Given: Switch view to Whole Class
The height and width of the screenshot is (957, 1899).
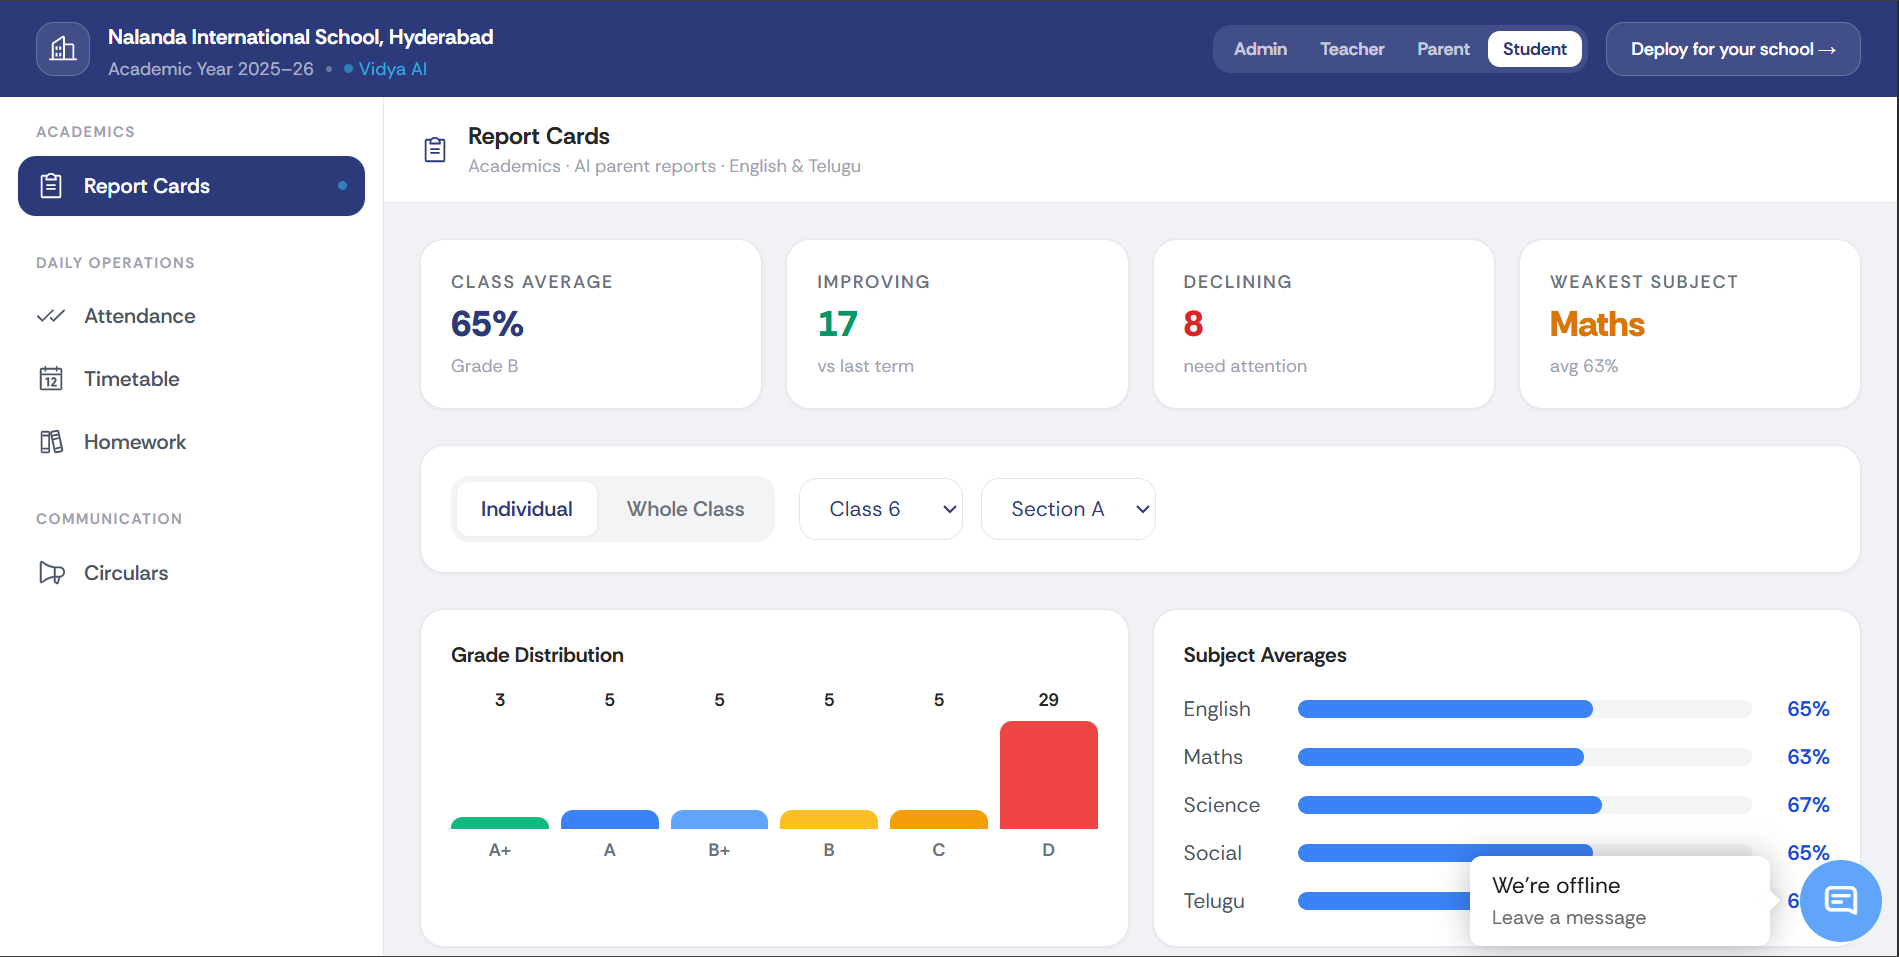Looking at the screenshot, I should 686,509.
